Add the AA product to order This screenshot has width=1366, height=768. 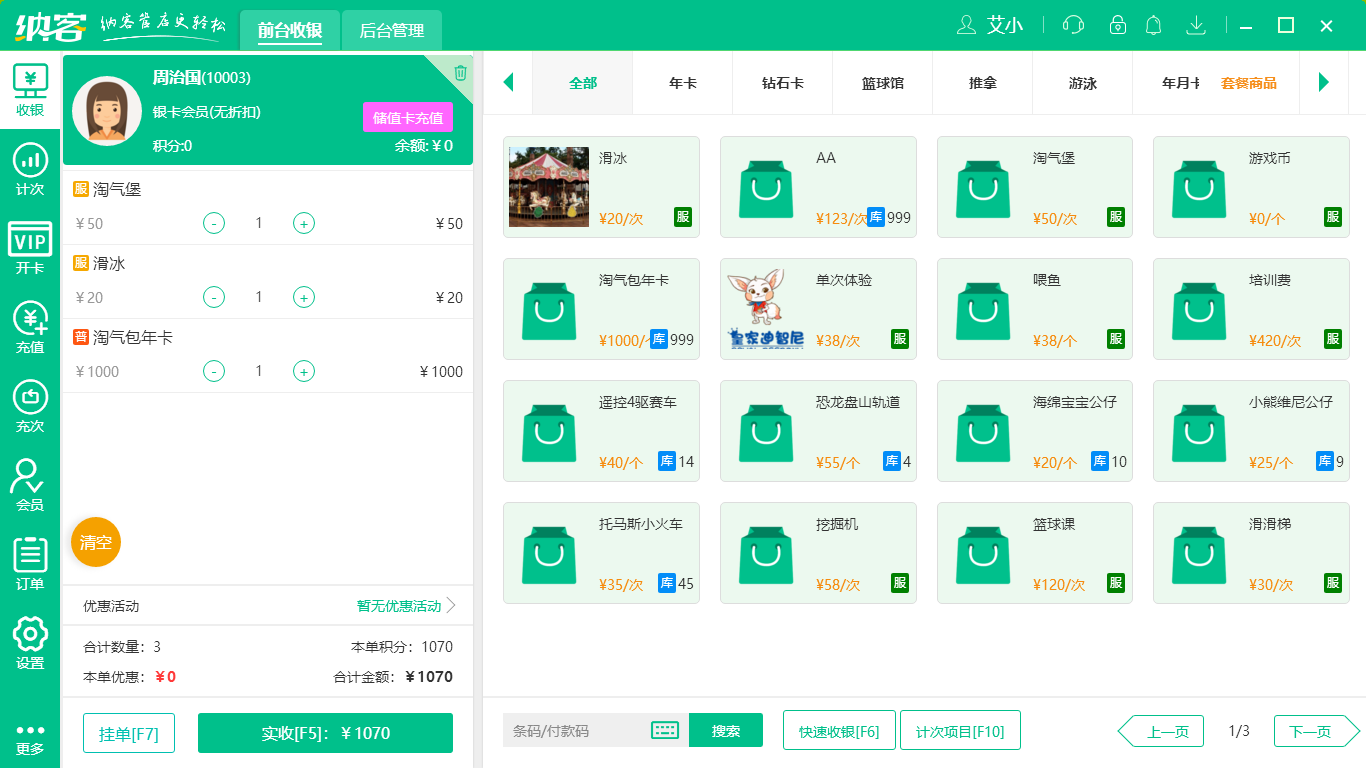click(x=818, y=187)
